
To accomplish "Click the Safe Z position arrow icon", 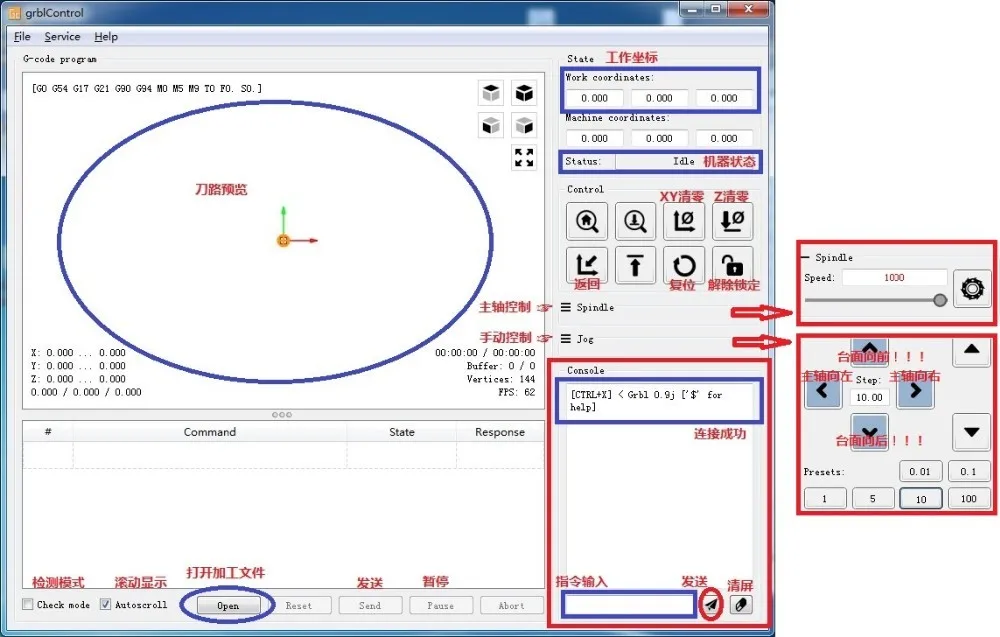I will (635, 265).
